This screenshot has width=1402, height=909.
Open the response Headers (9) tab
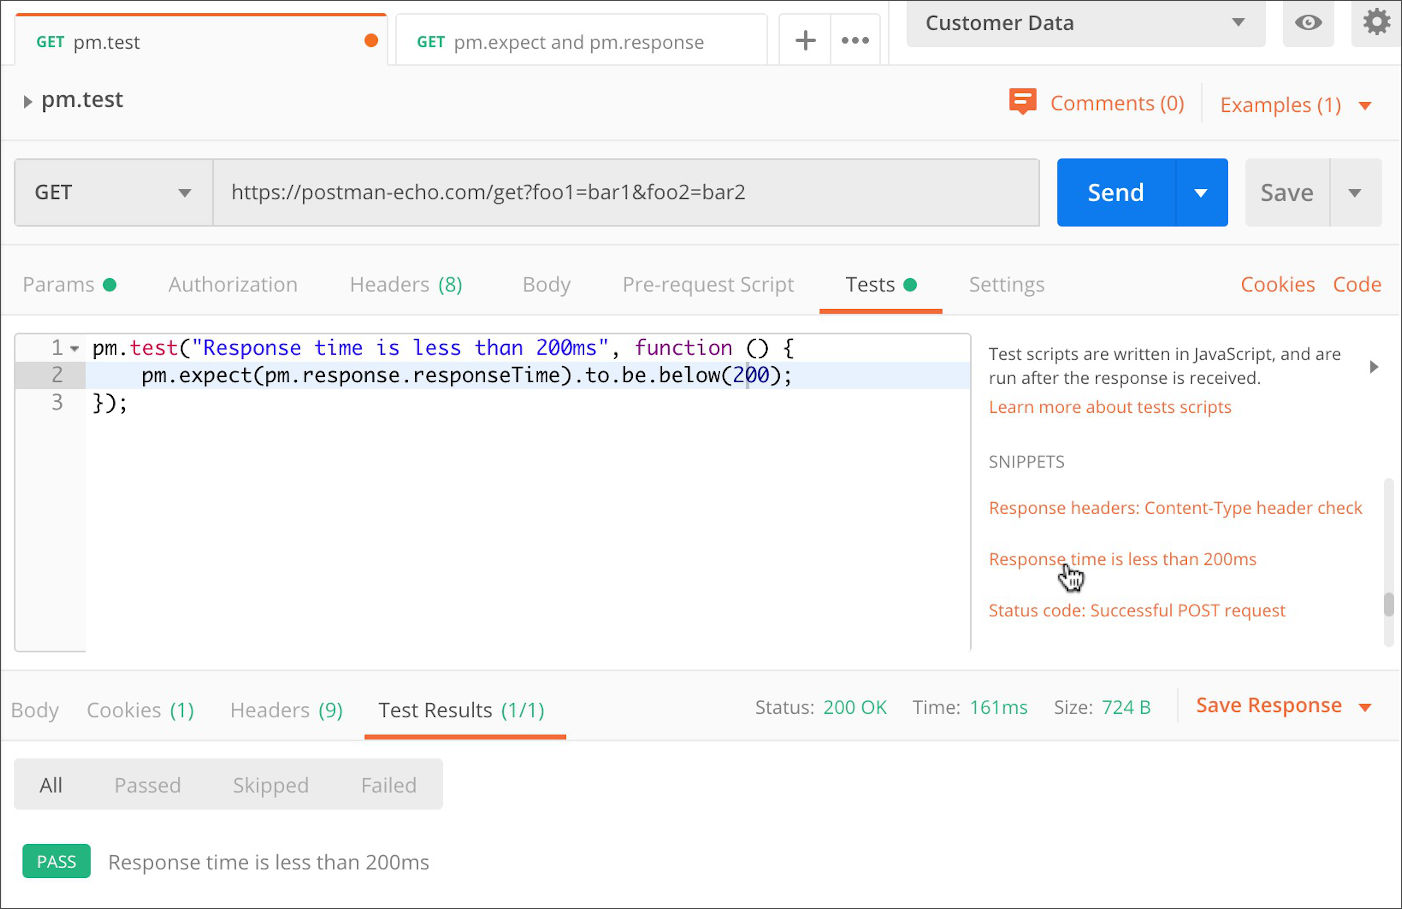pos(286,710)
